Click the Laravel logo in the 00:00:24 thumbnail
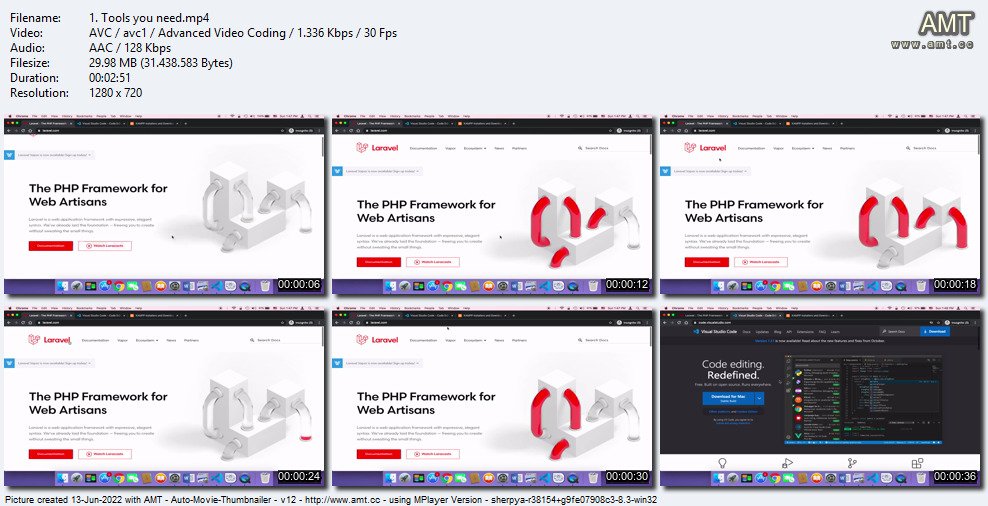 49,340
